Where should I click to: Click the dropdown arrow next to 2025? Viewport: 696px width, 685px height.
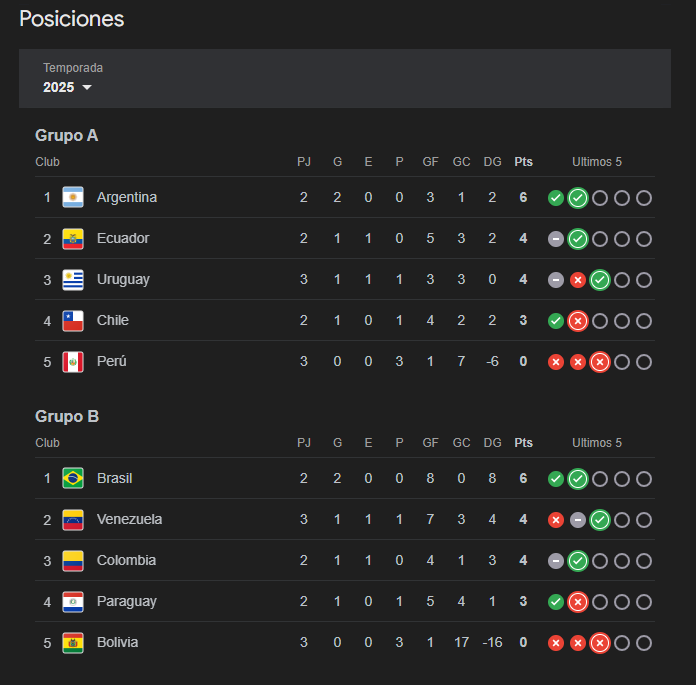pos(87,87)
